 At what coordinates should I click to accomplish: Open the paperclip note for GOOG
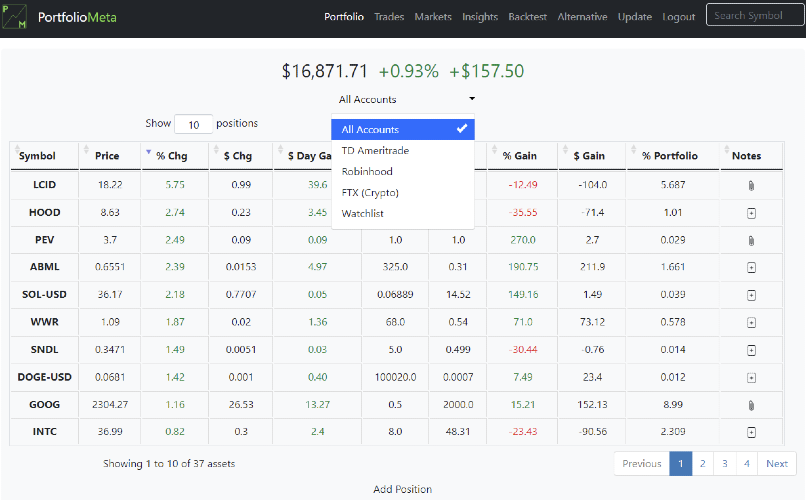(x=751, y=405)
